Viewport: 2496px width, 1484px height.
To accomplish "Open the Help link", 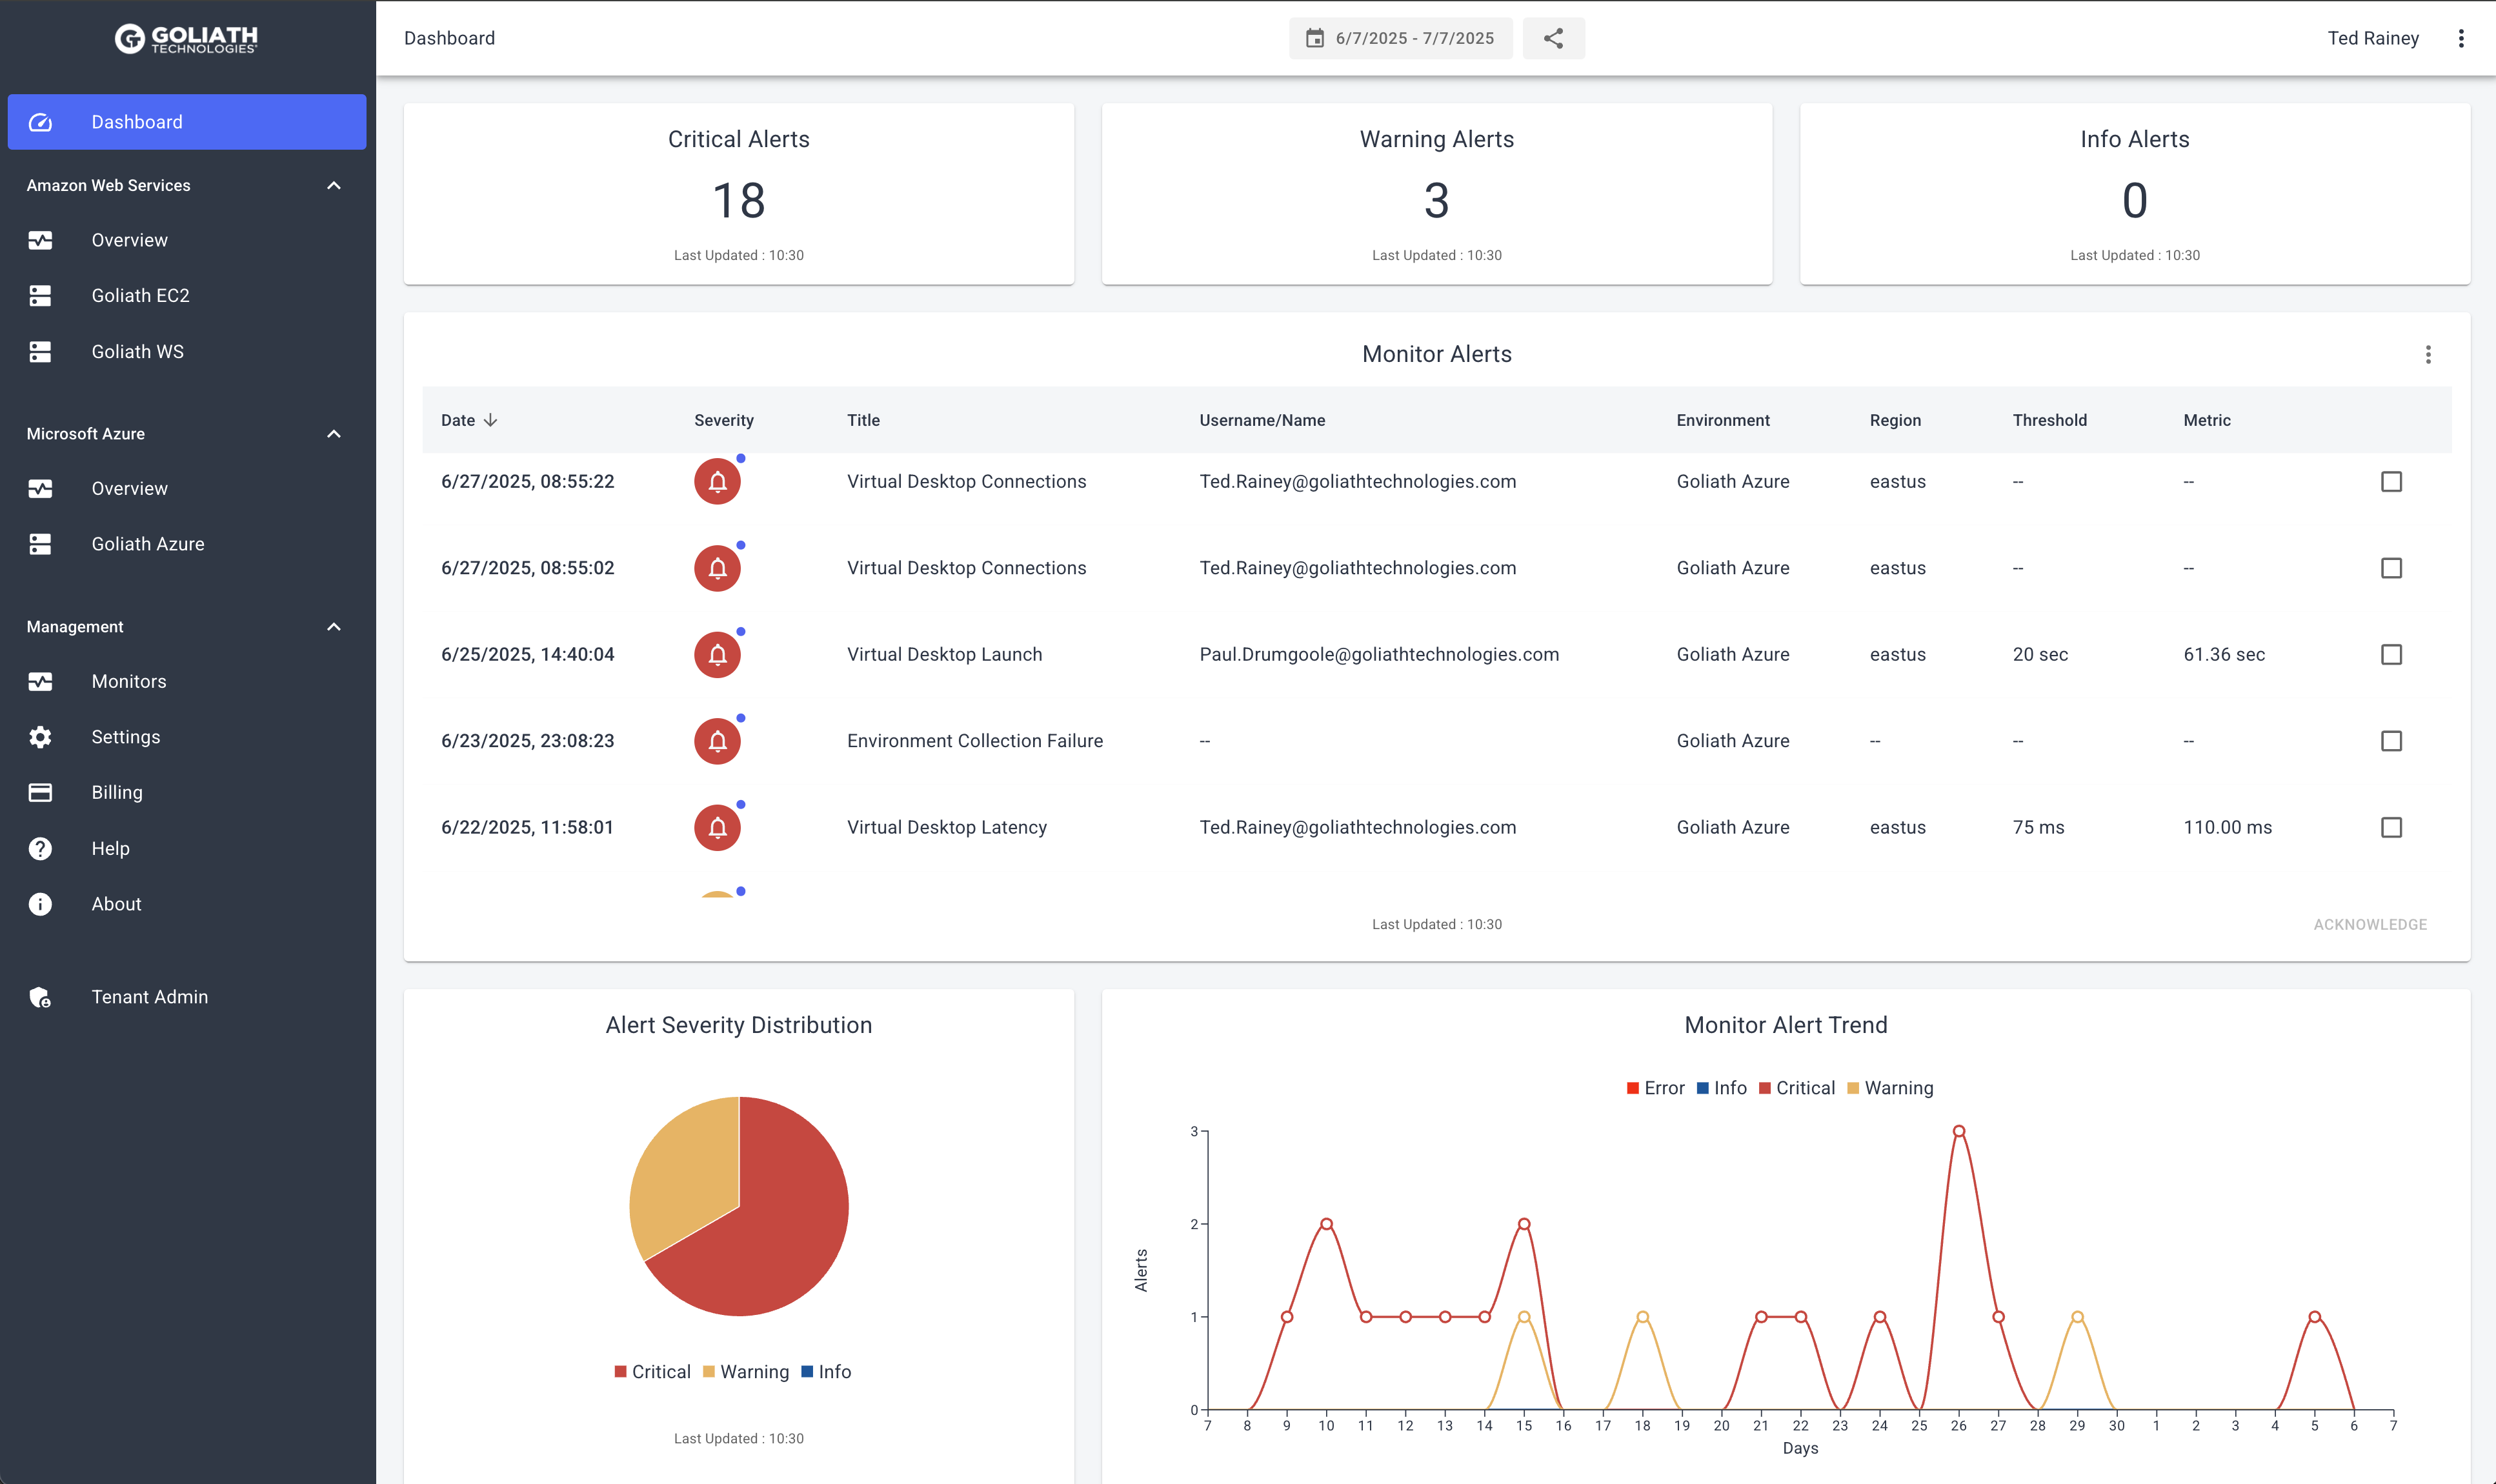I will tap(187, 848).
